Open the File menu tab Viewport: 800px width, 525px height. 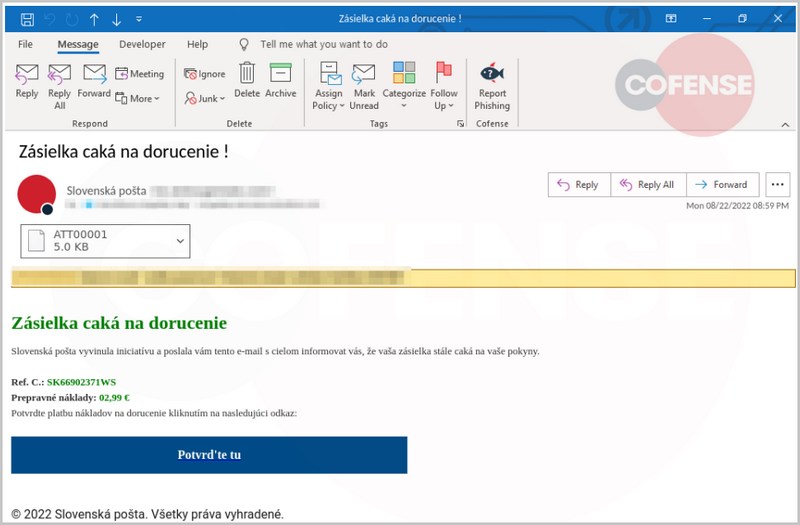click(x=26, y=44)
